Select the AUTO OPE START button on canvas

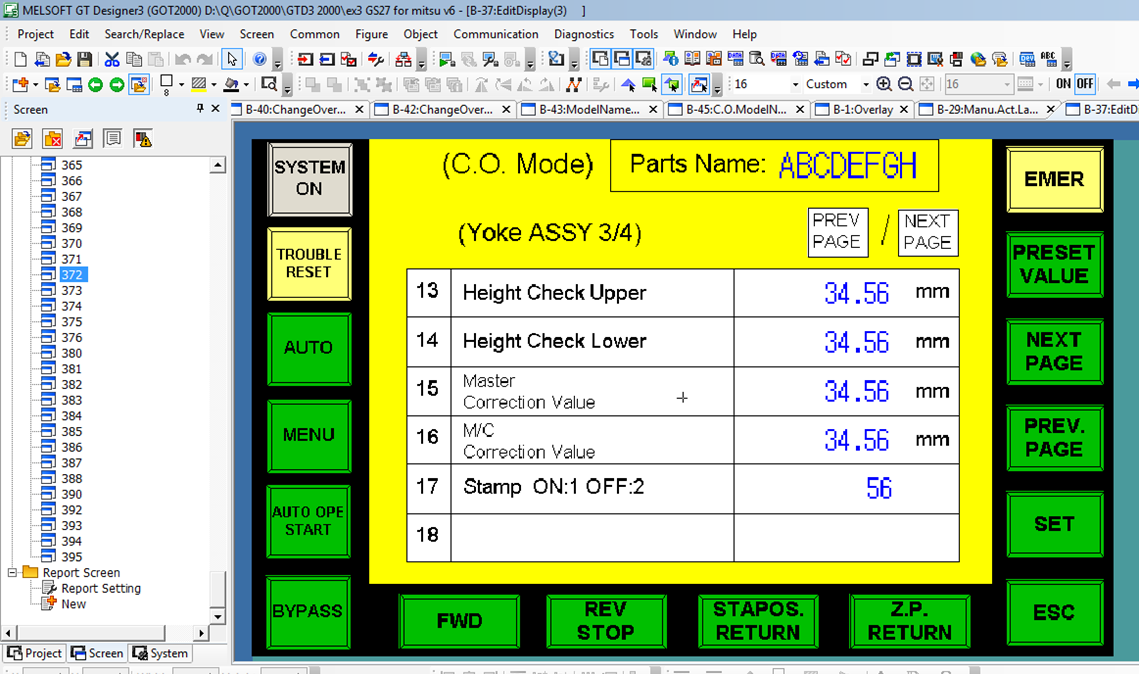(x=309, y=521)
